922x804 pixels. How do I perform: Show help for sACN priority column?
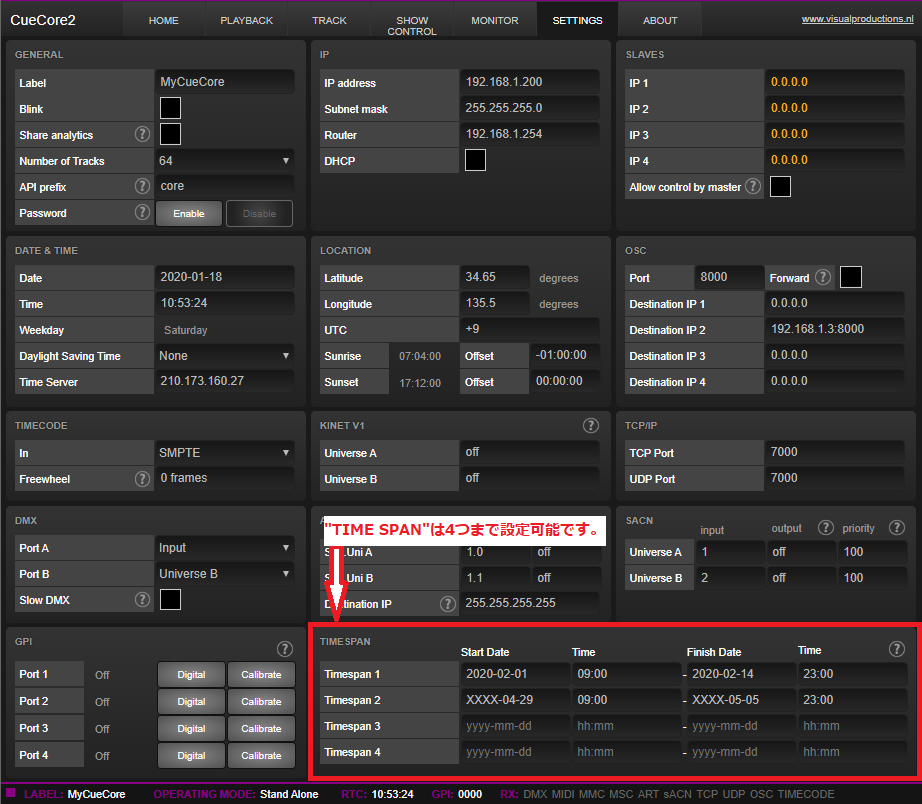896,528
